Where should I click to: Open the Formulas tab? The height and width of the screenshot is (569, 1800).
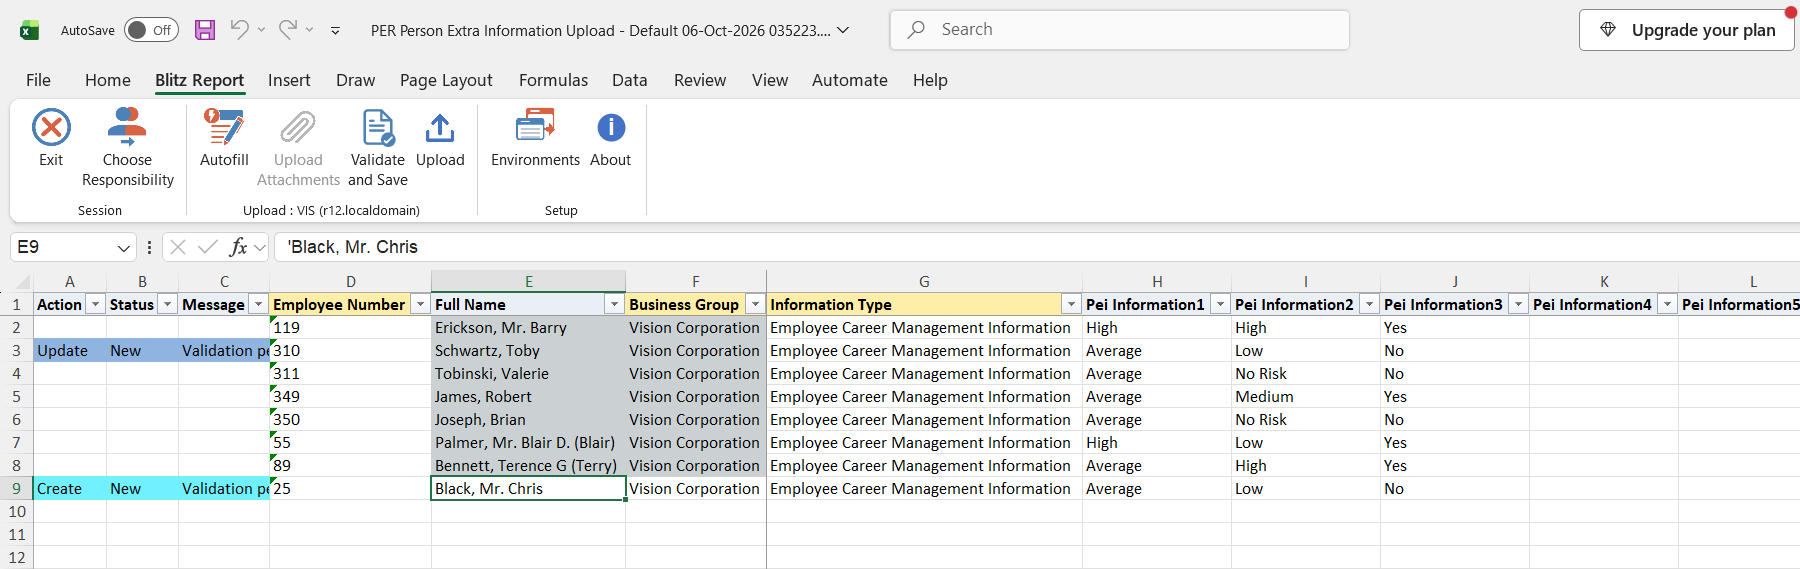[x=553, y=80]
